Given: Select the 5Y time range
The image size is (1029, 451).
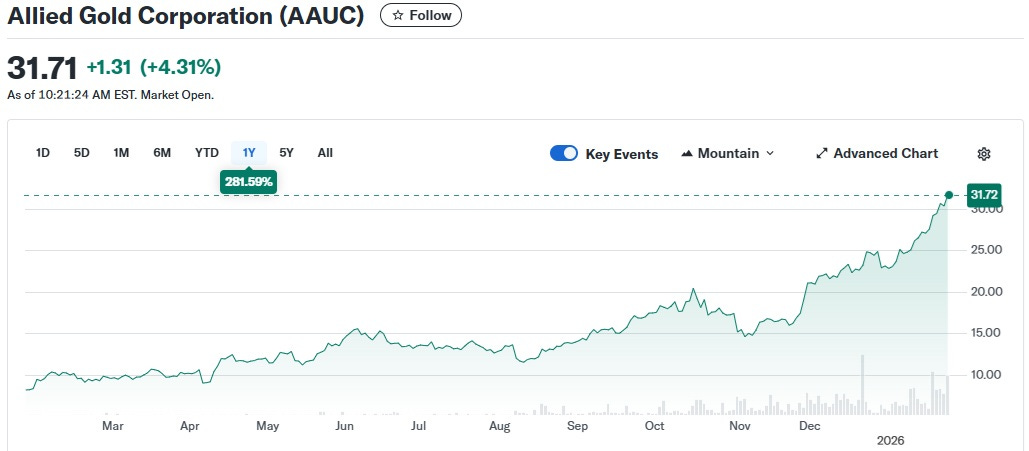Looking at the screenshot, I should 287,153.
